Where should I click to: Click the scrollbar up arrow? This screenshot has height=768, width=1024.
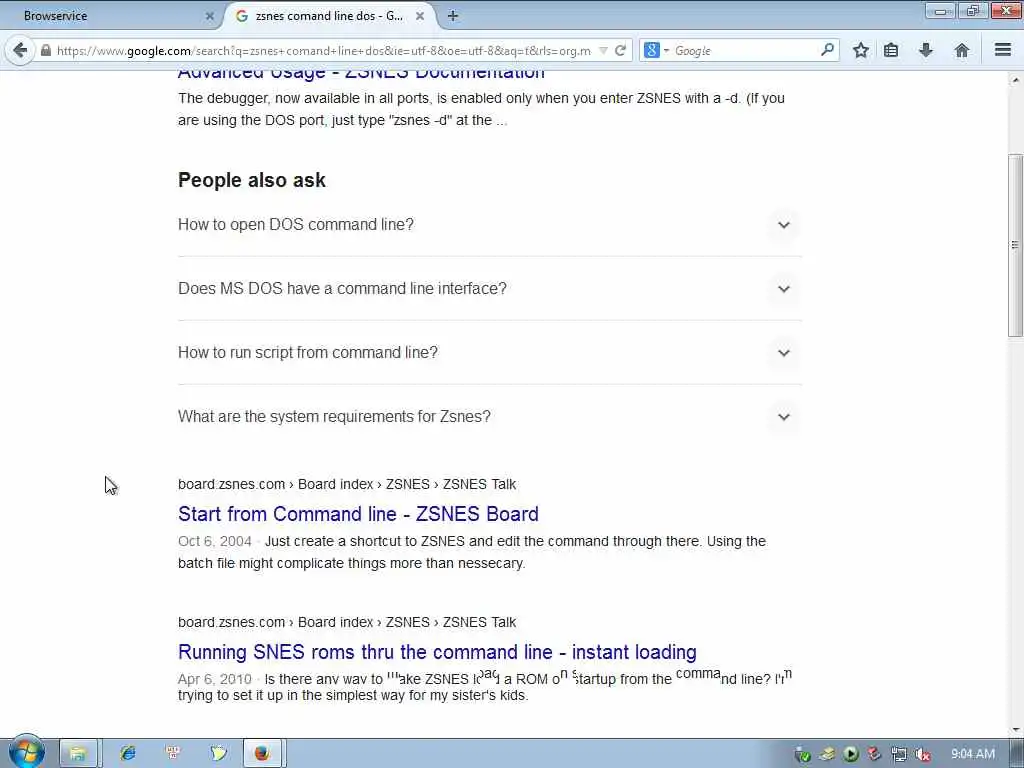[x=1016, y=80]
